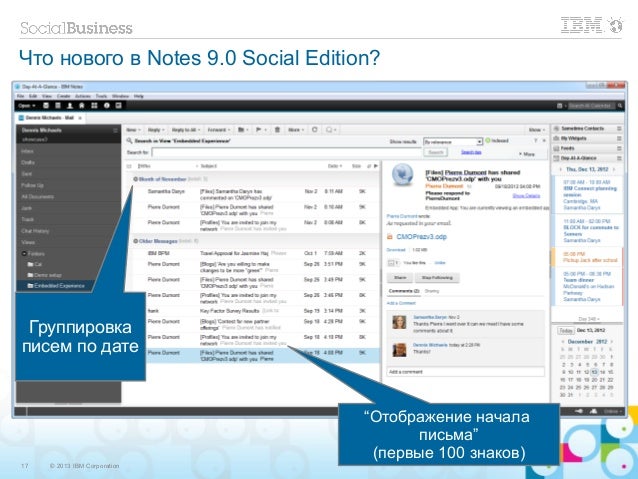
Task: Click in the Search for input field
Action: click(x=286, y=152)
